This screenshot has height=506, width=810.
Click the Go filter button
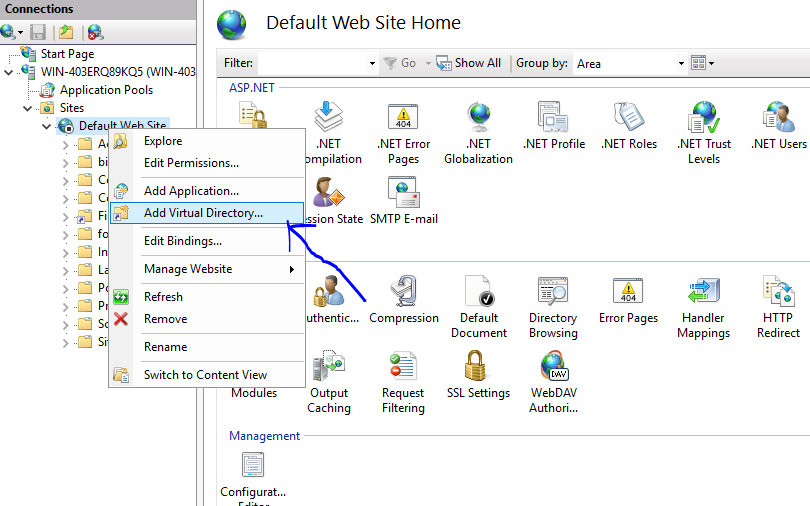[401, 64]
